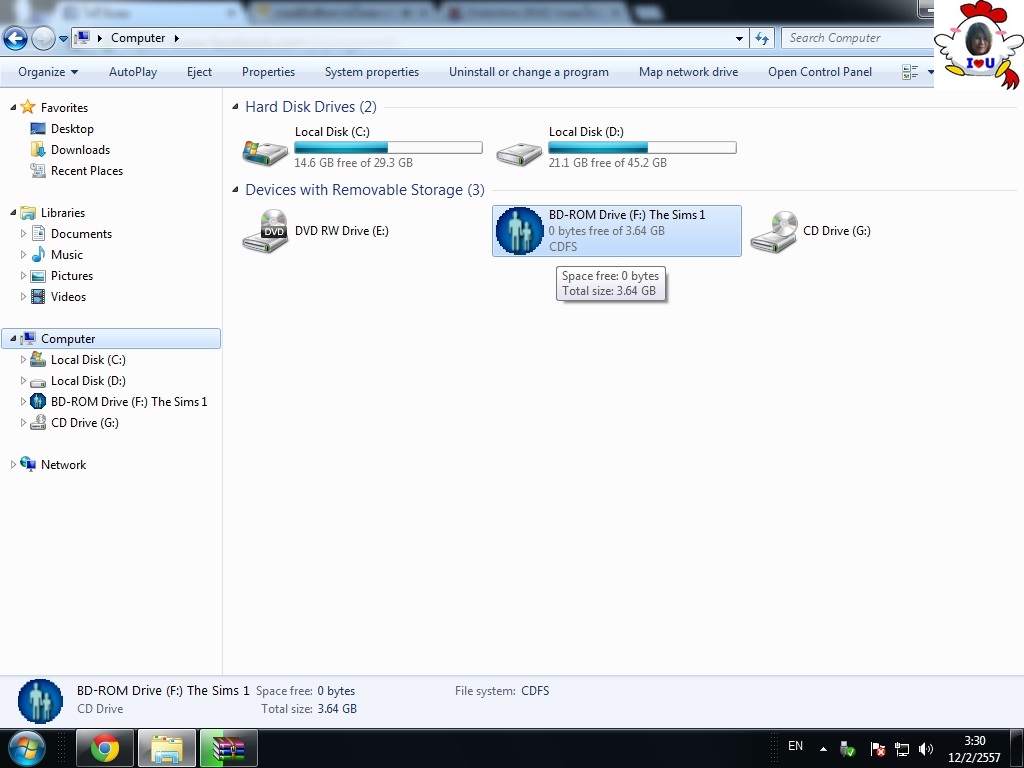Expand the Documents library
The height and width of the screenshot is (768, 1024).
pyautogui.click(x=24, y=233)
